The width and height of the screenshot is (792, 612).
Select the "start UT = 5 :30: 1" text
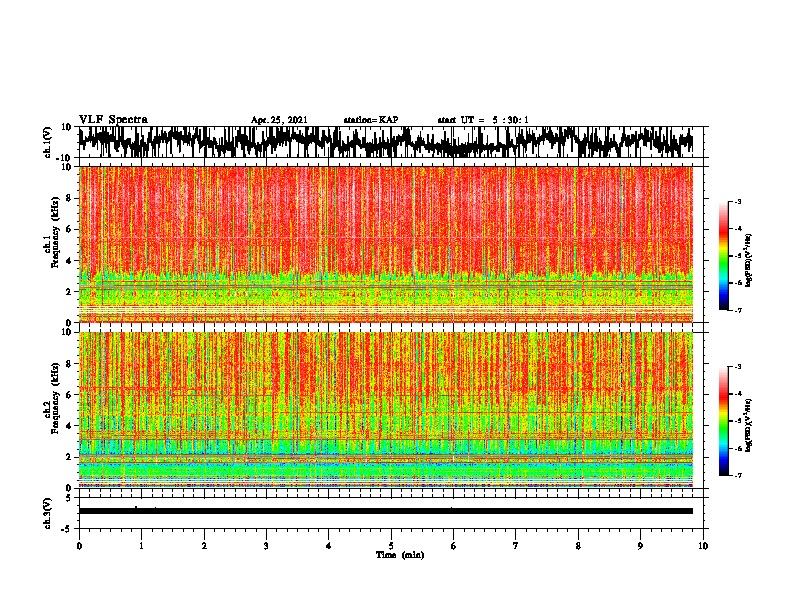click(483, 120)
